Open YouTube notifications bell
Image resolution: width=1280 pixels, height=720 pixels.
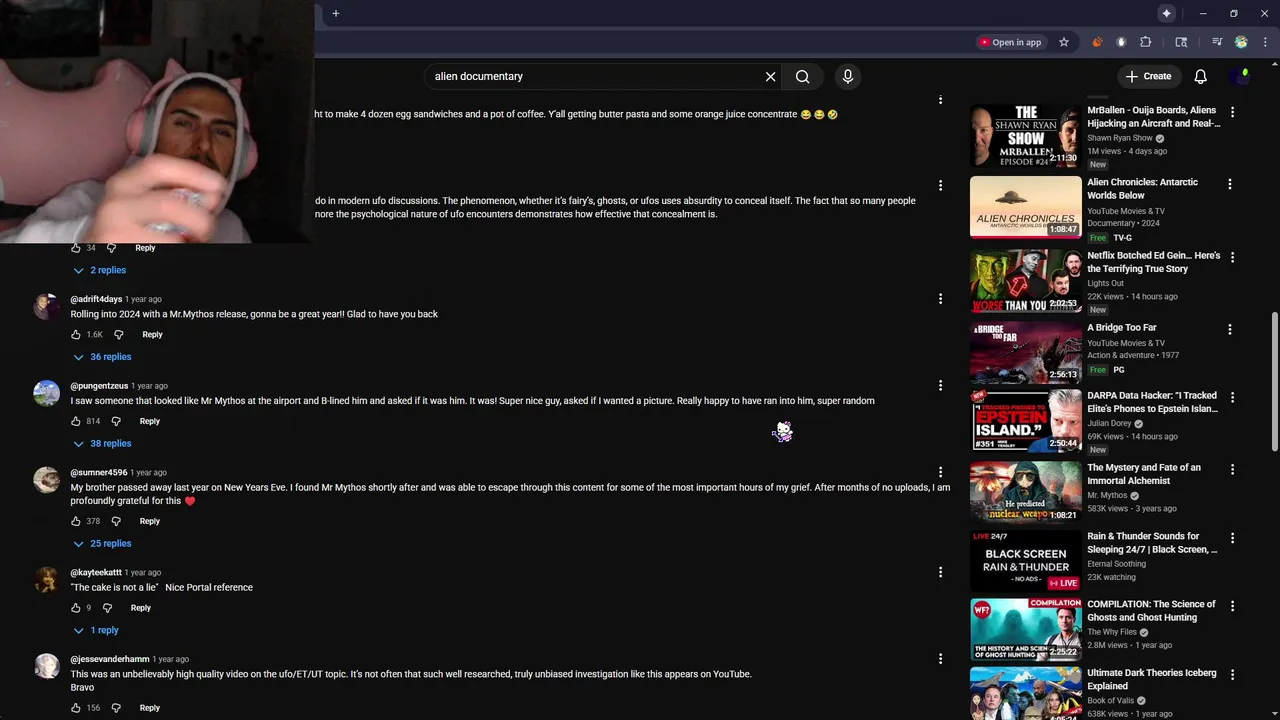1200,76
